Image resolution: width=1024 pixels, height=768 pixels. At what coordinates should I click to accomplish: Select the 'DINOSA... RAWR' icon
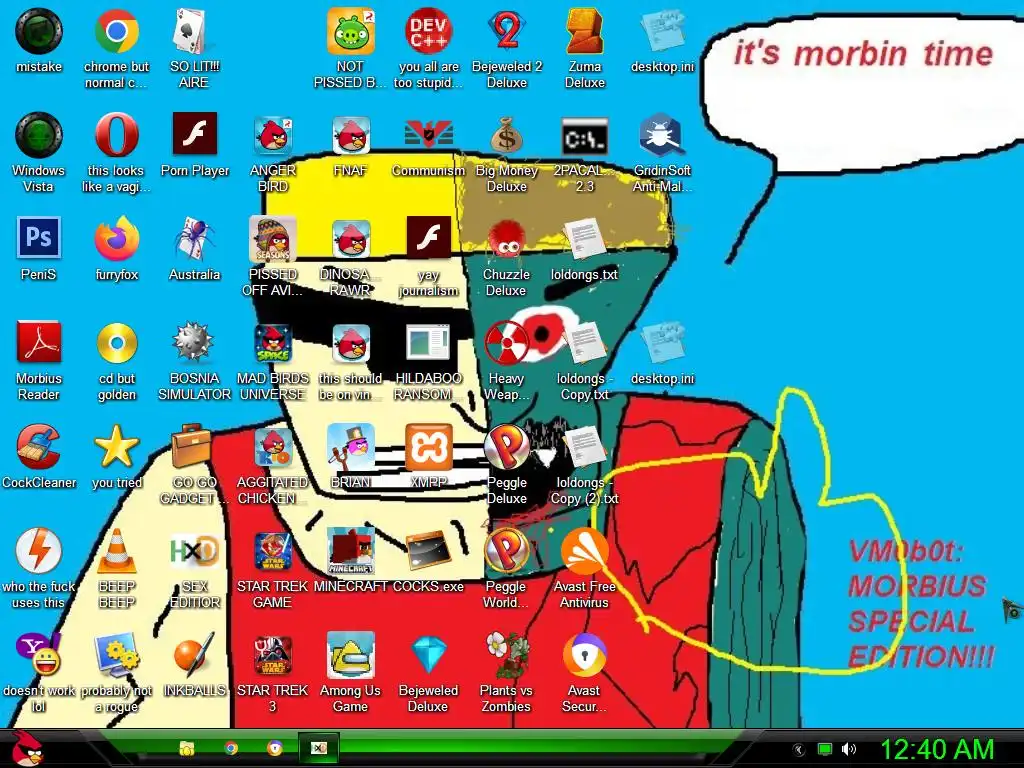(351, 239)
